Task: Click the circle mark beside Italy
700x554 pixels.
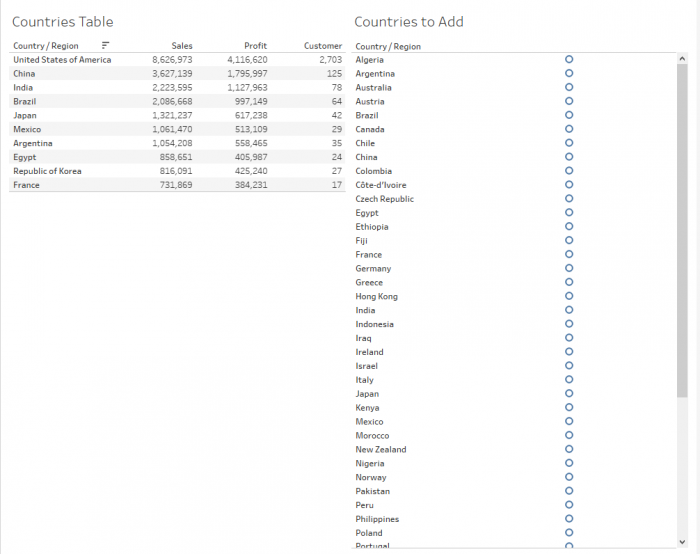Action: point(569,380)
